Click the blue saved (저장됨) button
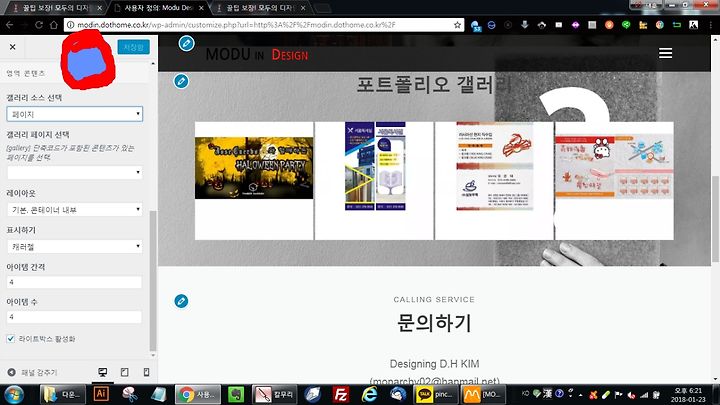 [x=133, y=47]
